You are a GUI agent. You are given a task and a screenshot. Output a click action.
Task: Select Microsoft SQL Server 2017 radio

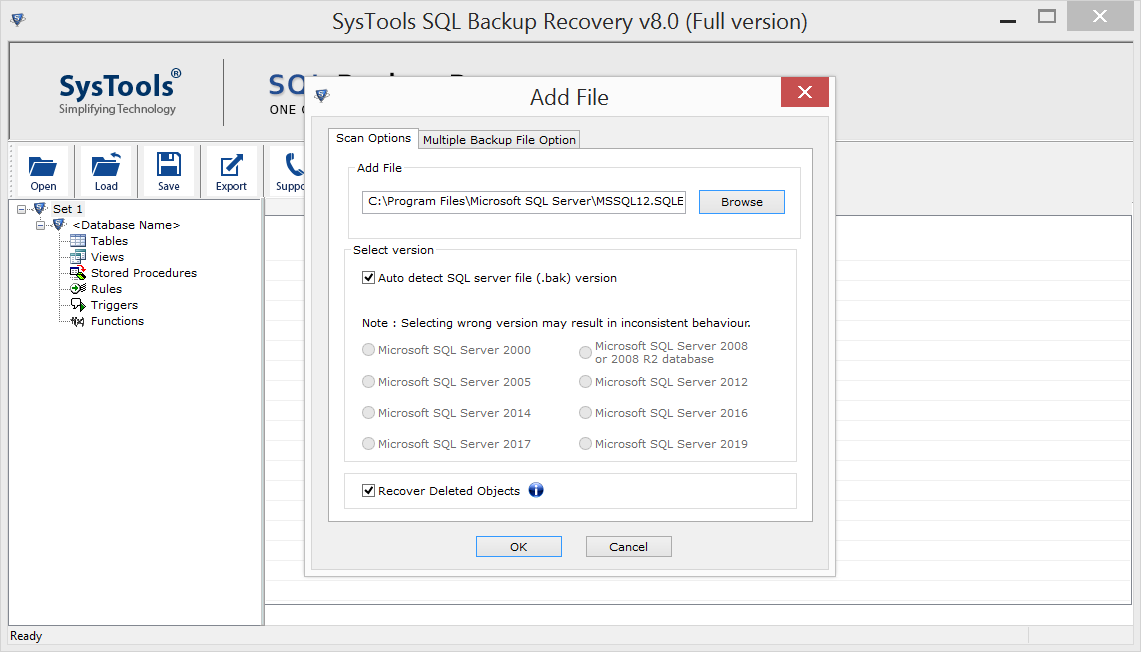click(x=368, y=443)
